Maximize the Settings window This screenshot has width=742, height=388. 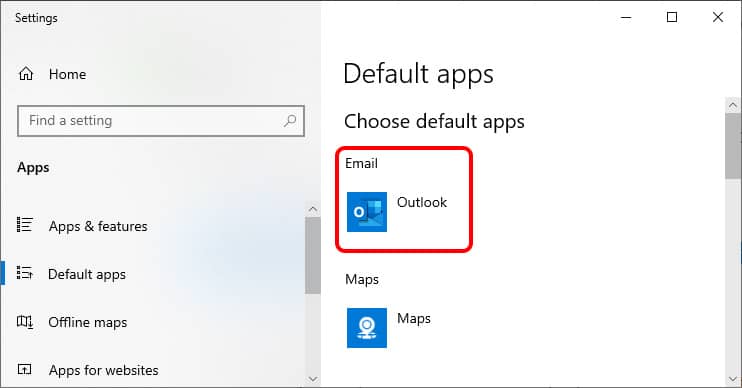point(672,18)
